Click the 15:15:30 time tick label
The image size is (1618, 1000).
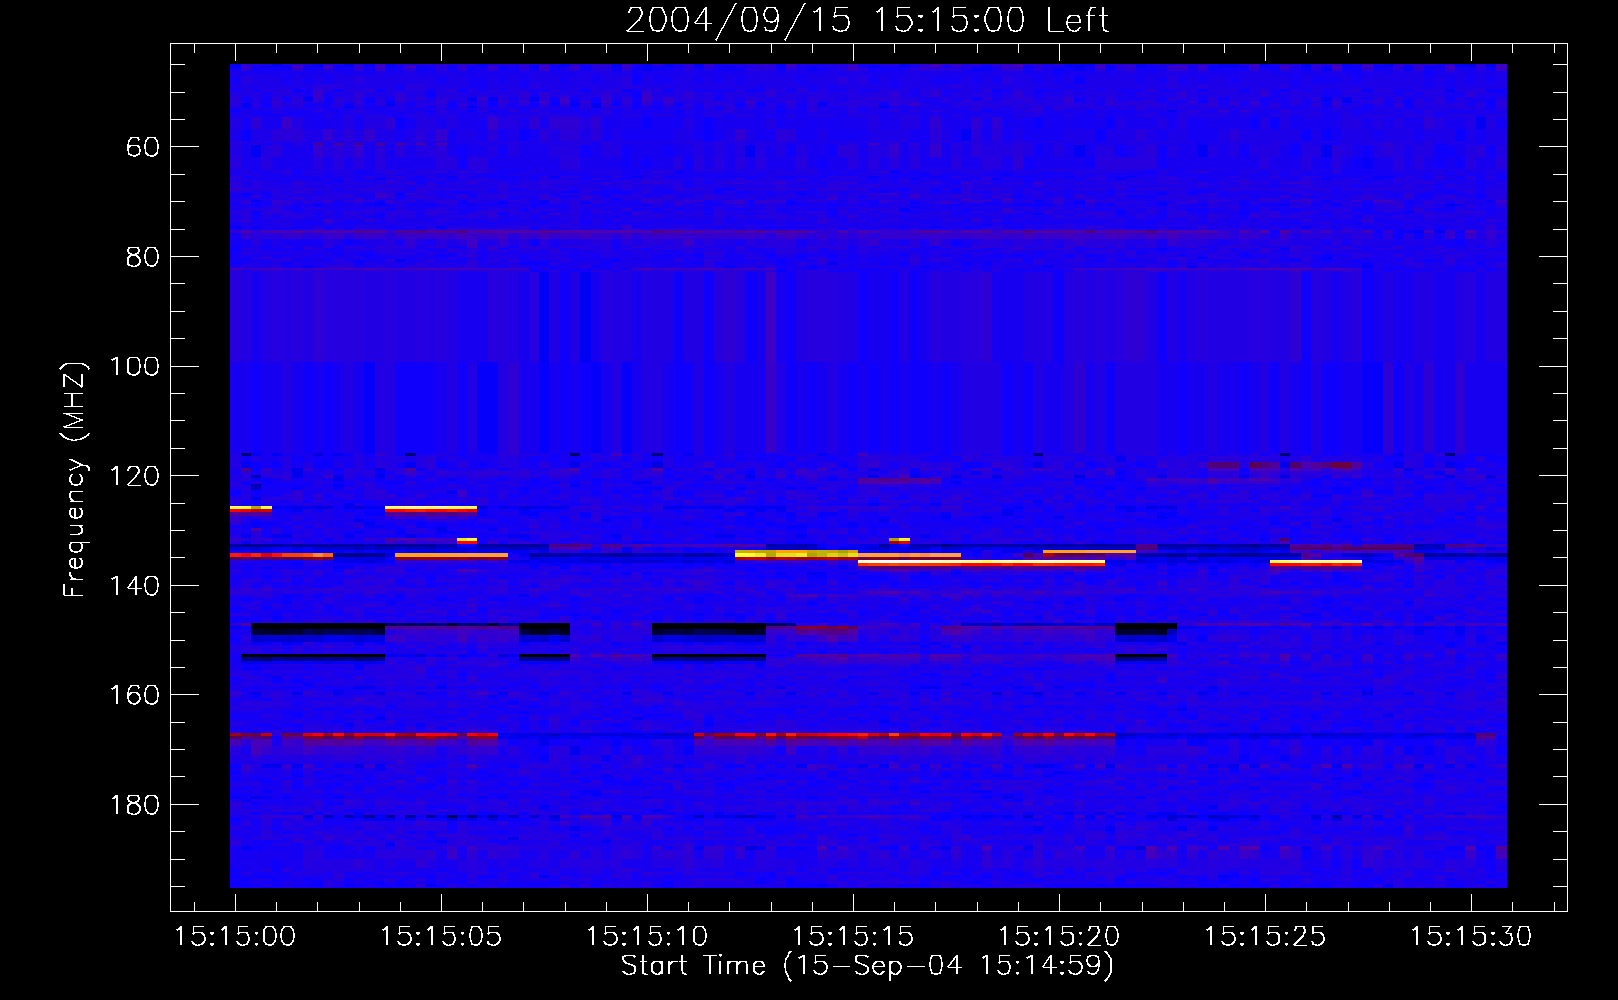(x=1471, y=937)
